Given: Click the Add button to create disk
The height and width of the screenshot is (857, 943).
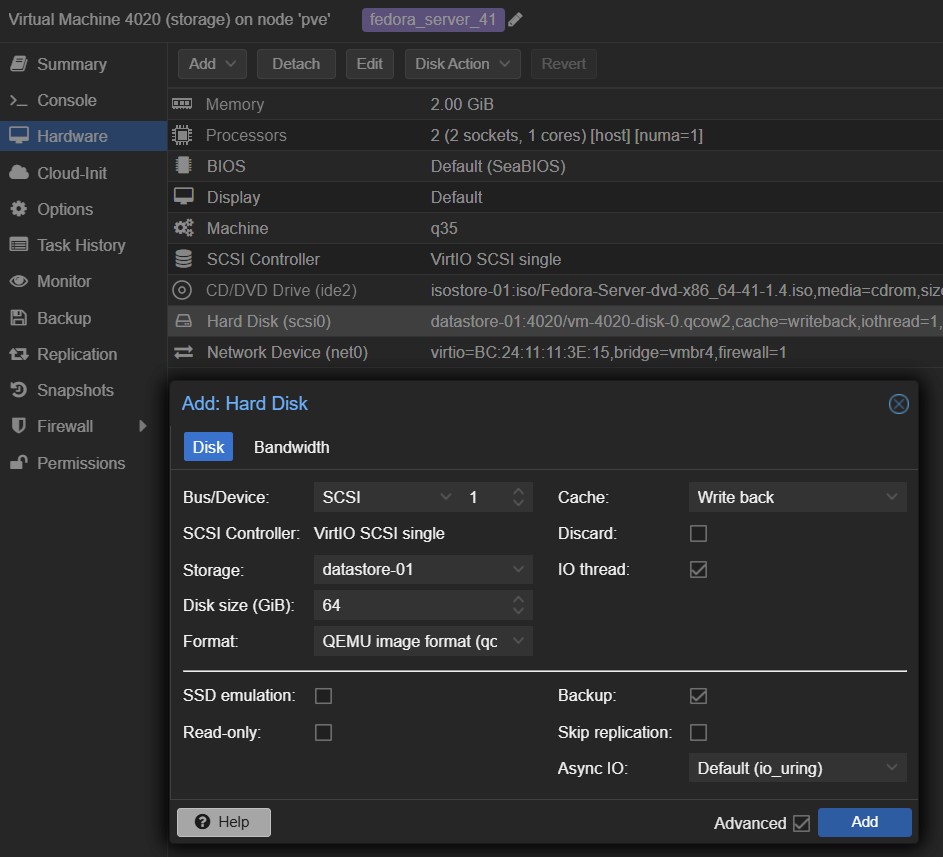Looking at the screenshot, I should coord(864,822).
